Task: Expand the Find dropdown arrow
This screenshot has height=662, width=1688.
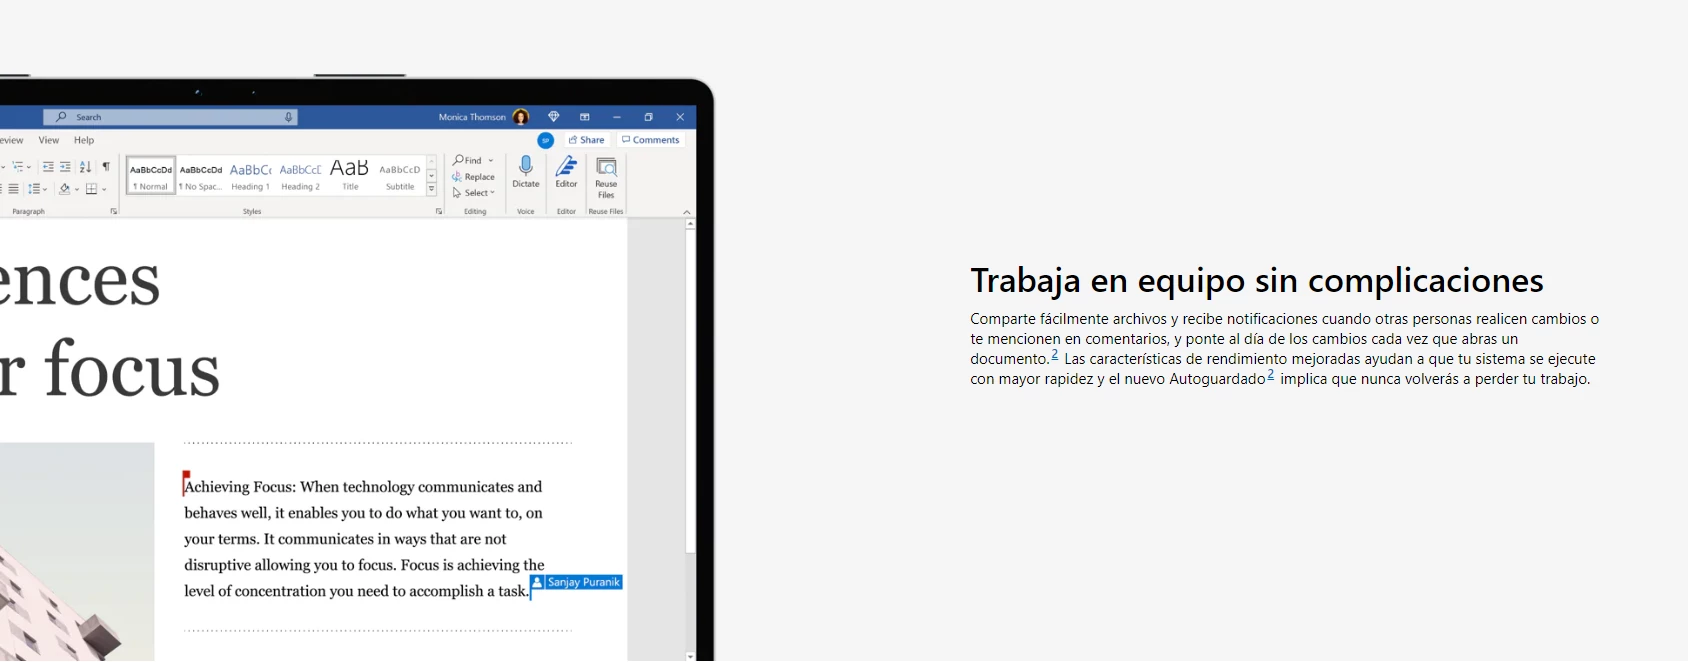Action: pyautogui.click(x=491, y=161)
